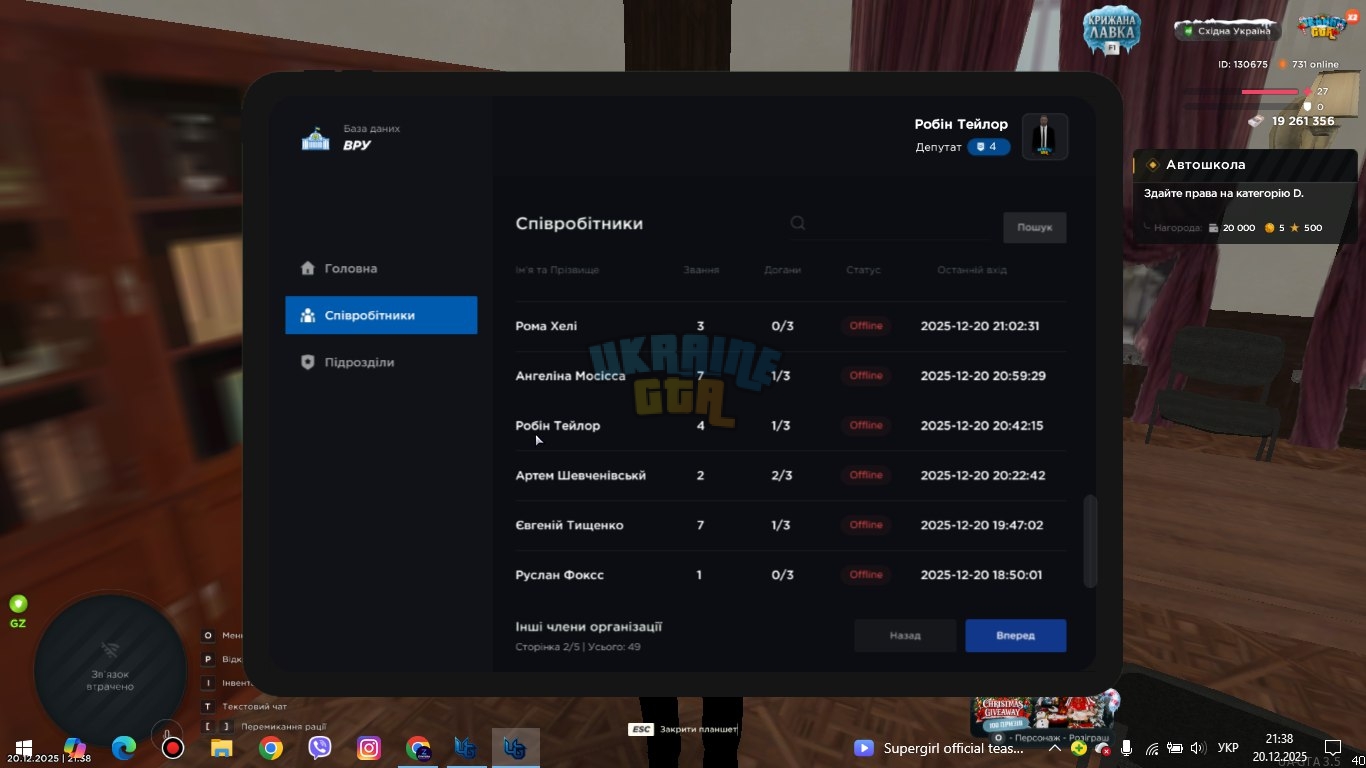1366x768 pixels.
Task: Click the gold coin reward icon
Action: [1269, 228]
